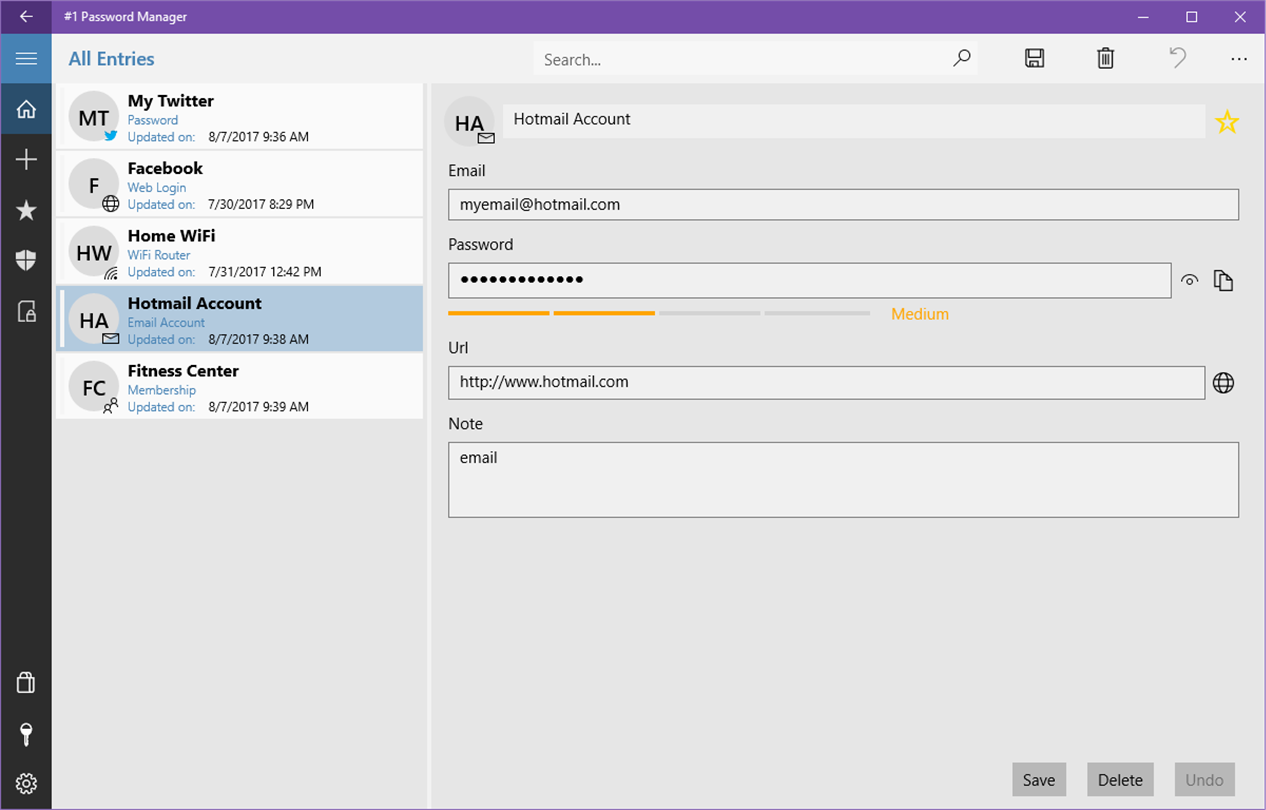Select the Home WiFi entry

pos(240,252)
